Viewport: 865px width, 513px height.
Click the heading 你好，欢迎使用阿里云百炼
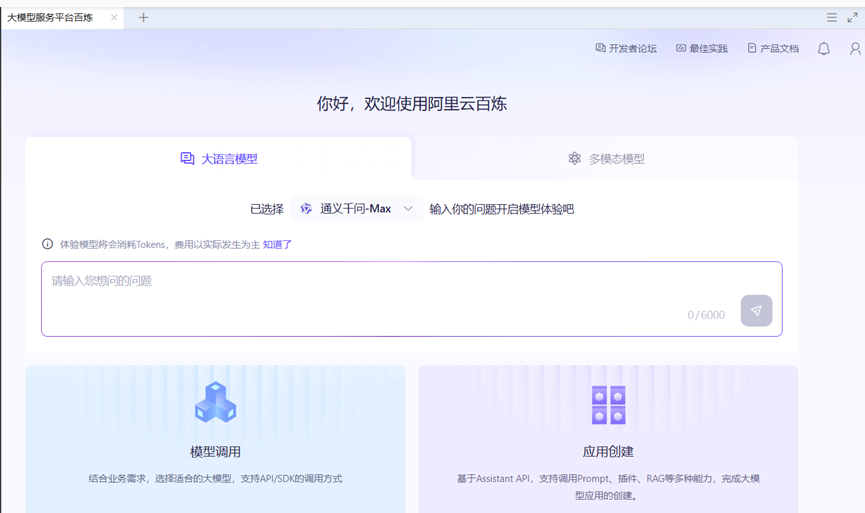point(412,104)
